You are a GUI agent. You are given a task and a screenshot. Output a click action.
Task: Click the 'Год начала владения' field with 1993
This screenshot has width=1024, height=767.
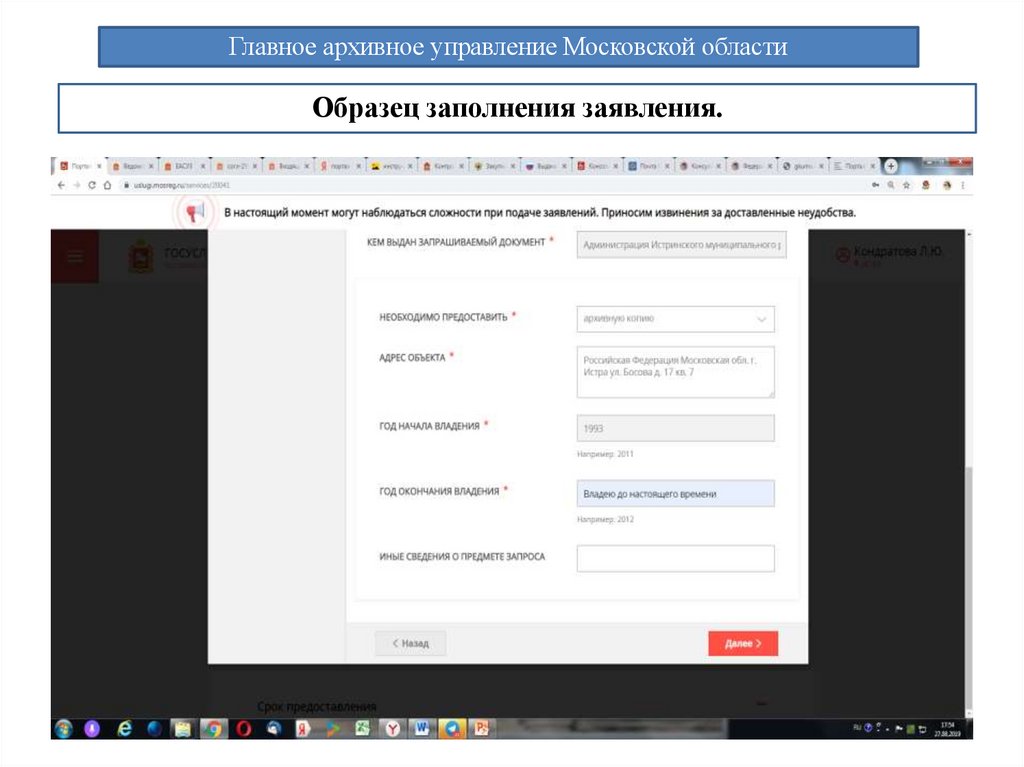click(675, 429)
